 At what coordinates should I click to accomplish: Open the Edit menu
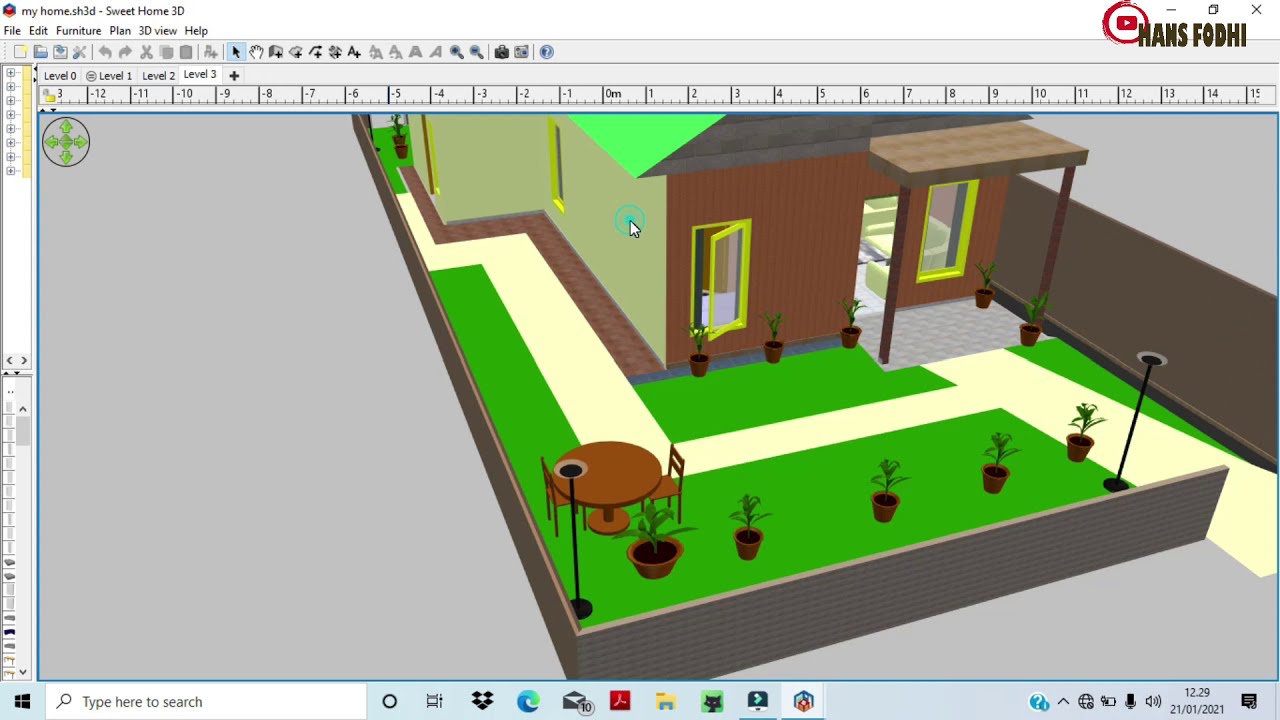click(x=38, y=31)
